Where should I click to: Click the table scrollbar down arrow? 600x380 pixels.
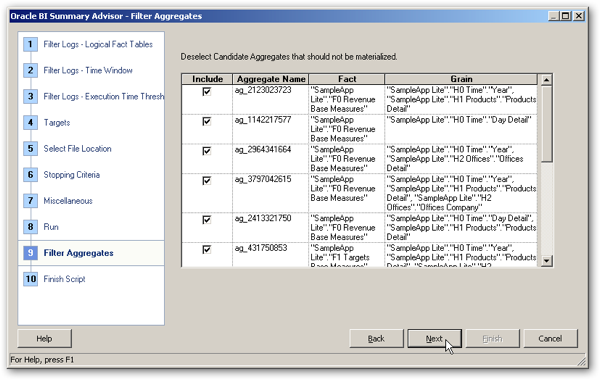(546, 261)
